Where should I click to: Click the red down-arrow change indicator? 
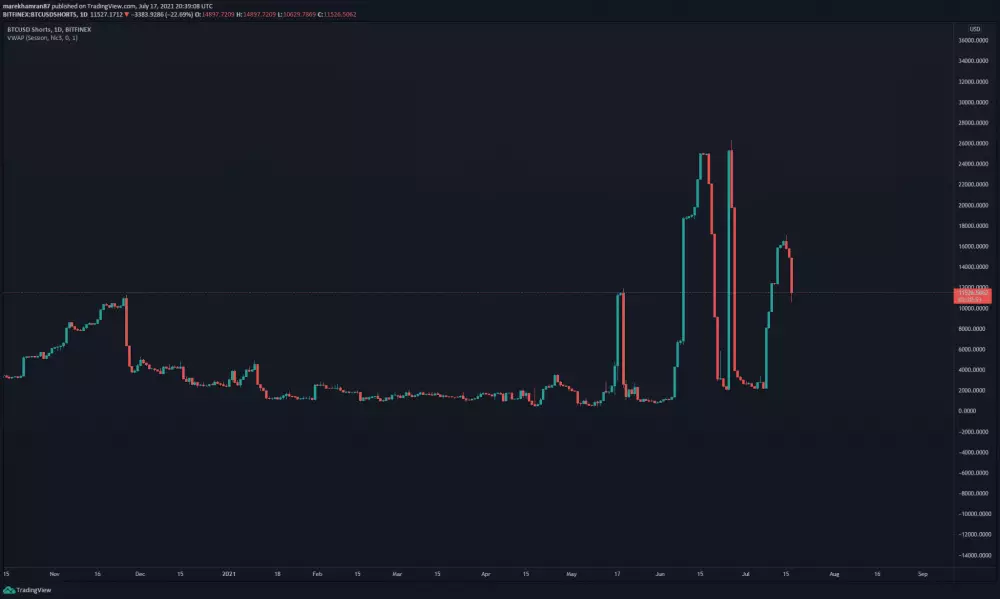pos(126,15)
